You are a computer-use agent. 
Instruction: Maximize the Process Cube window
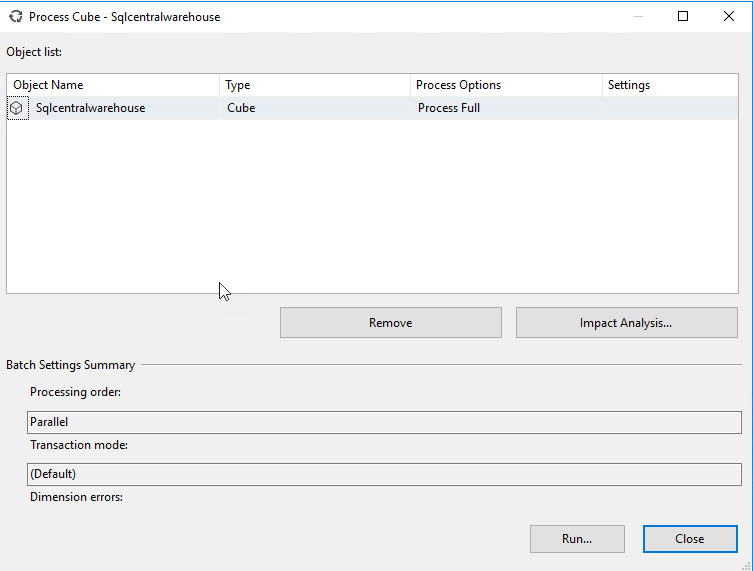click(683, 16)
